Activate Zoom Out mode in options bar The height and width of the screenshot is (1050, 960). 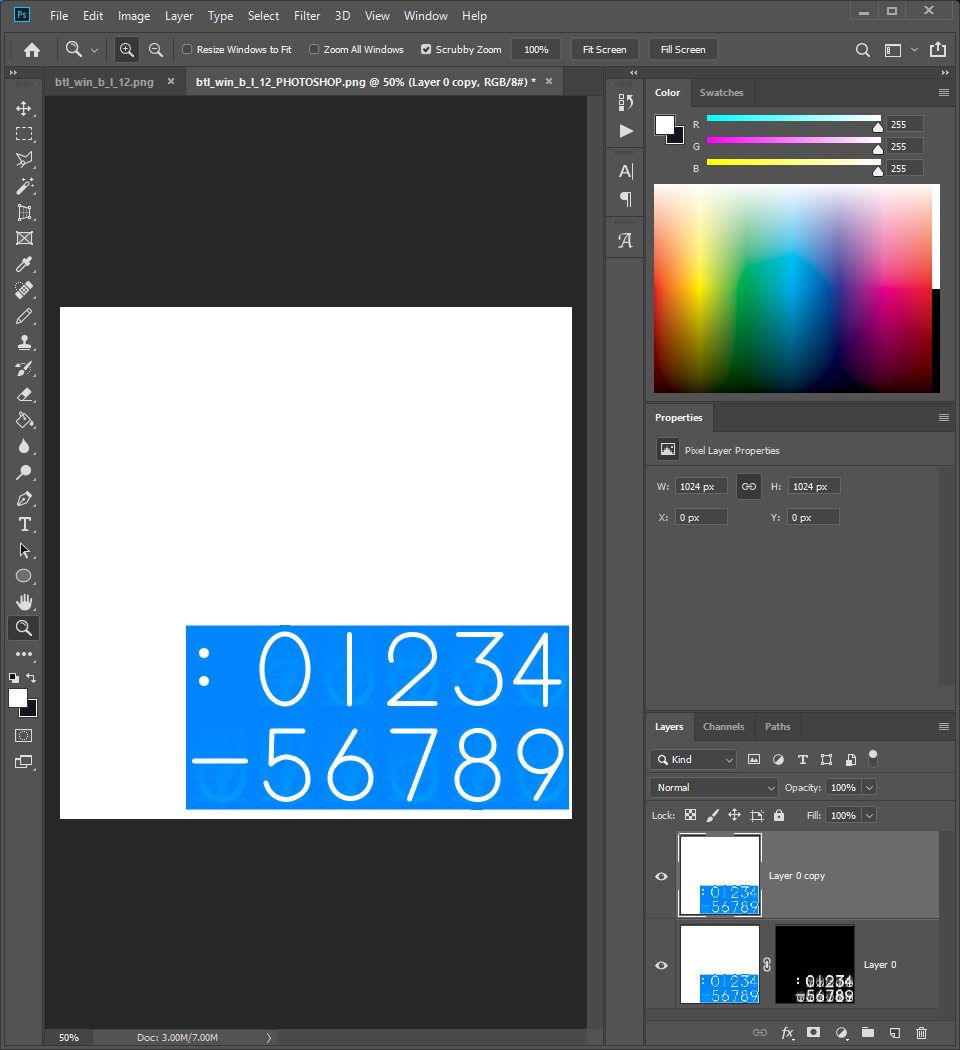click(155, 50)
